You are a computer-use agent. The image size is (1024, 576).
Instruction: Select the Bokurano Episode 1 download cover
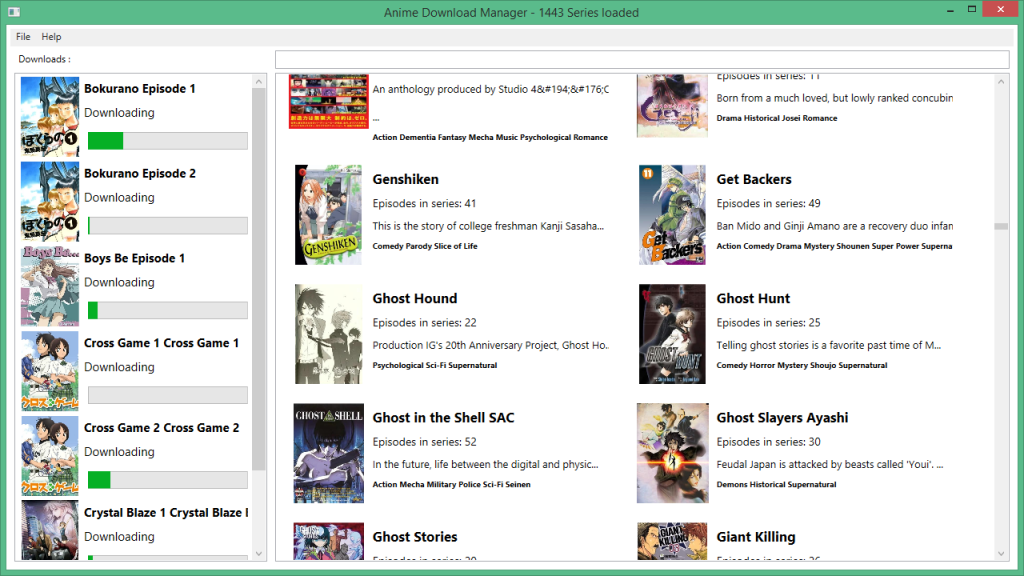pos(50,117)
